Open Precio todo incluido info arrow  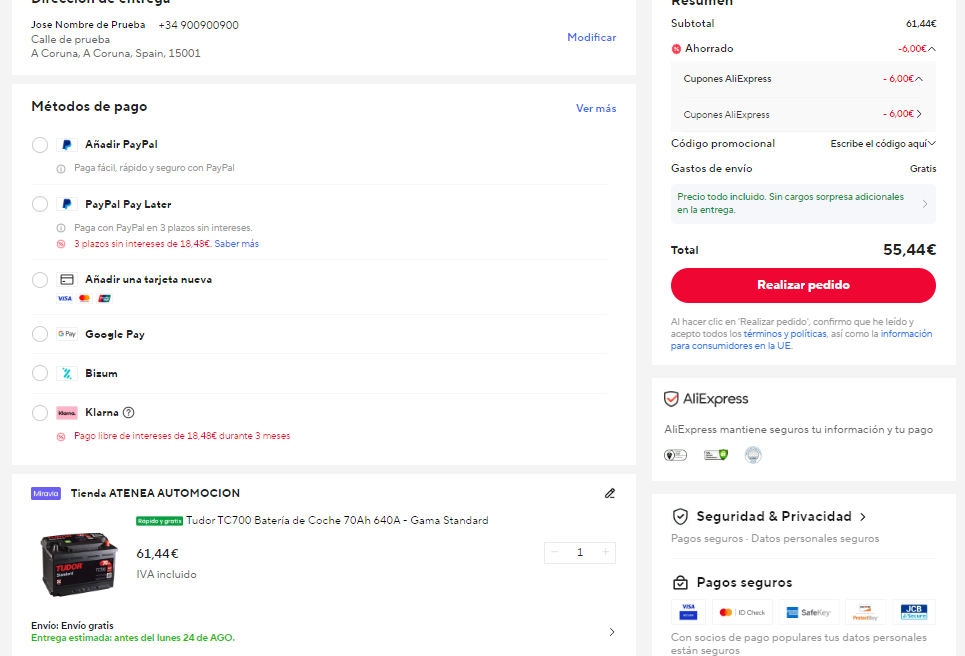click(925, 204)
